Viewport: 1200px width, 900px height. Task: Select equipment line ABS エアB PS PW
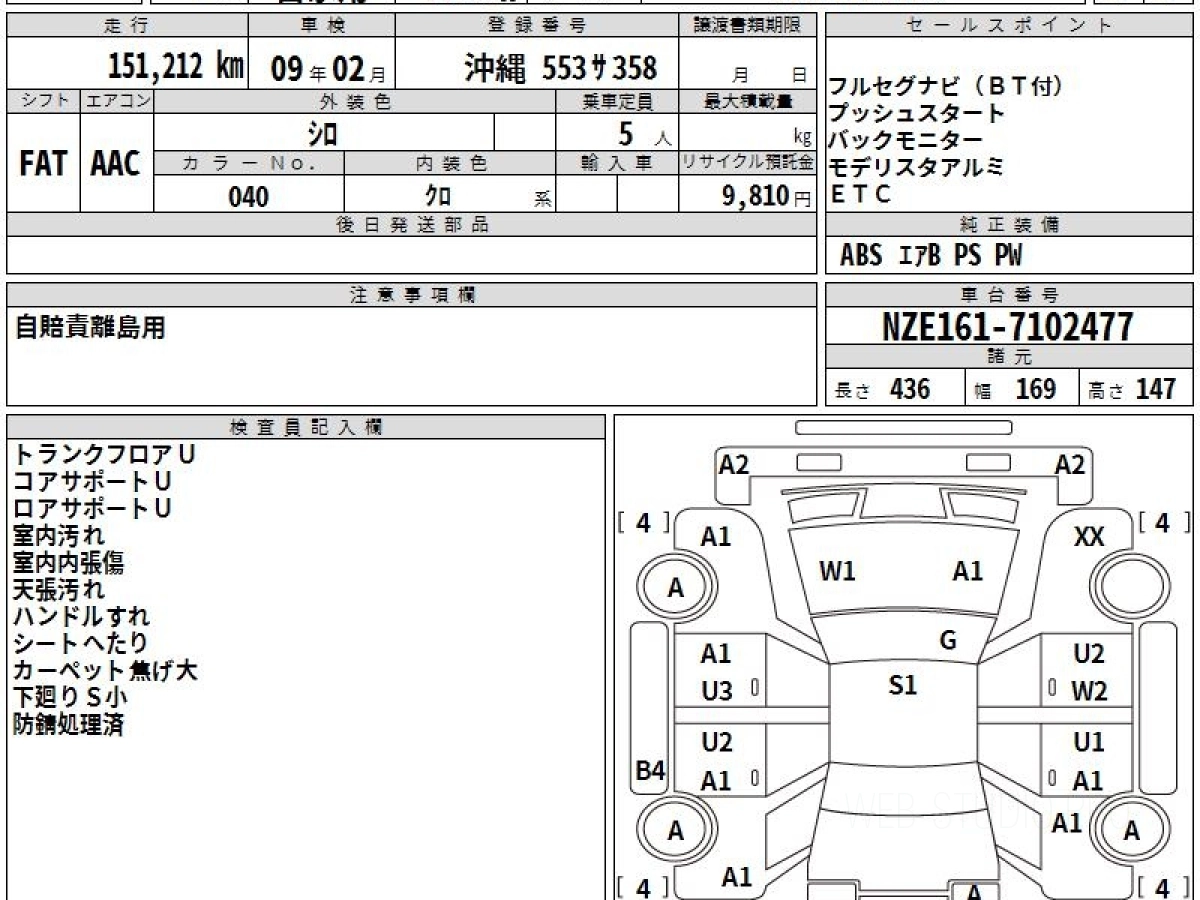click(x=931, y=256)
